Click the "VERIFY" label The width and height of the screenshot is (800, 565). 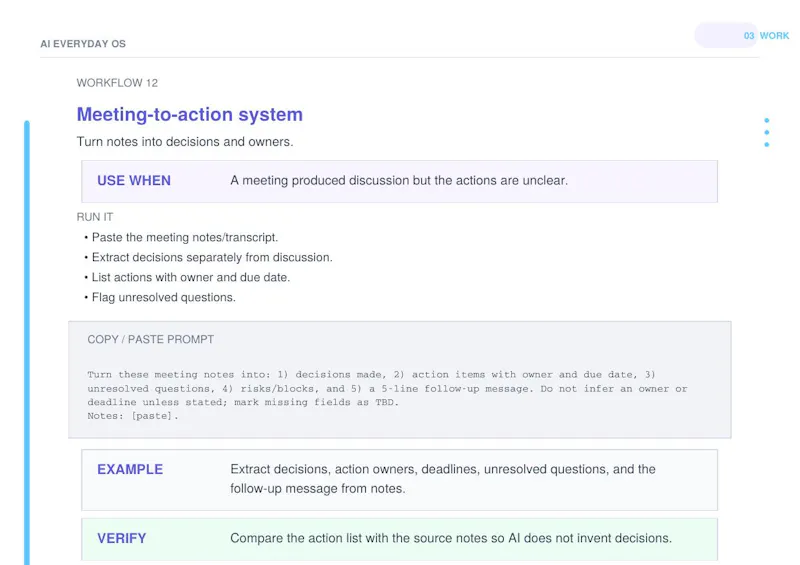(x=121, y=538)
